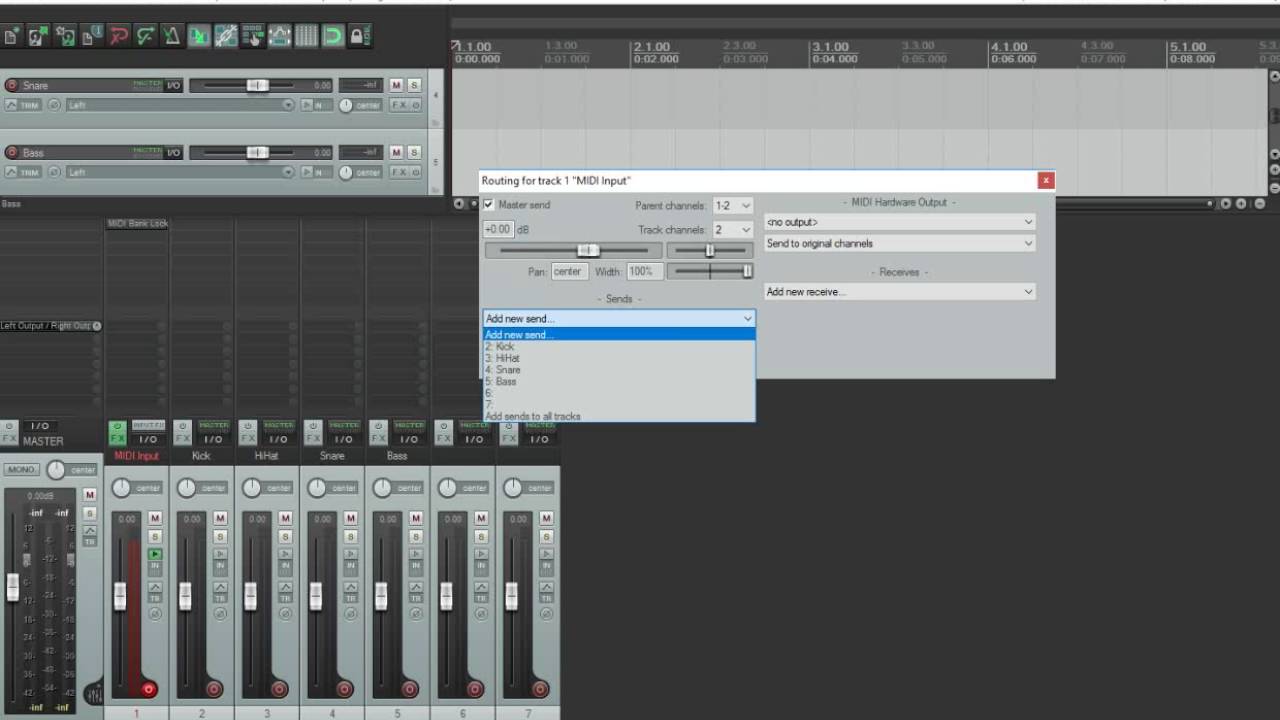1280x720 pixels.
Task: Open Snare track input dropdown 'Left'
Action: pyautogui.click(x=180, y=105)
